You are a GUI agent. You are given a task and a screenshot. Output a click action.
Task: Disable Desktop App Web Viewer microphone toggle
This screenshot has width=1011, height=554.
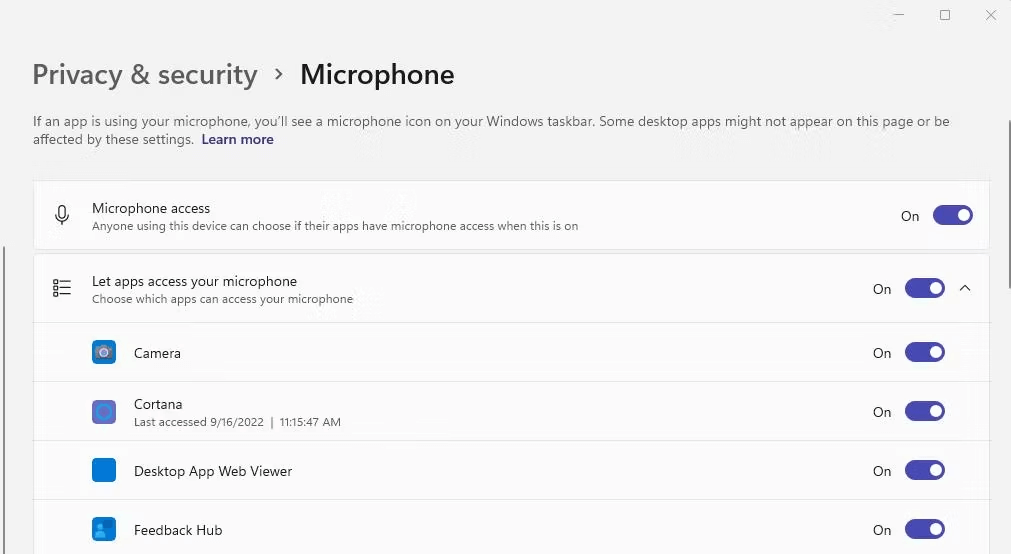924,470
